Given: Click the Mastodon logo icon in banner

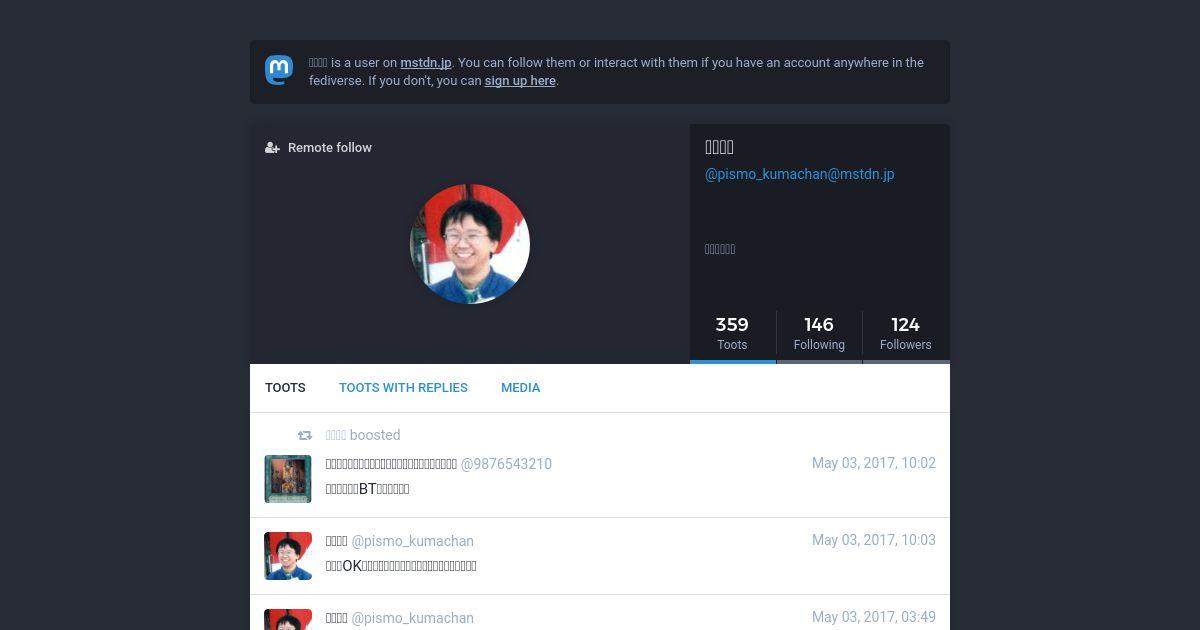Looking at the screenshot, I should [279, 70].
